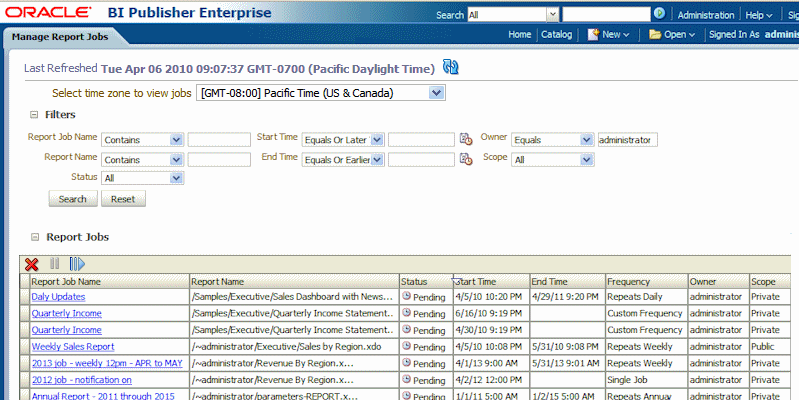Click Pending clock icon in Daly Updates row

pos(406,296)
